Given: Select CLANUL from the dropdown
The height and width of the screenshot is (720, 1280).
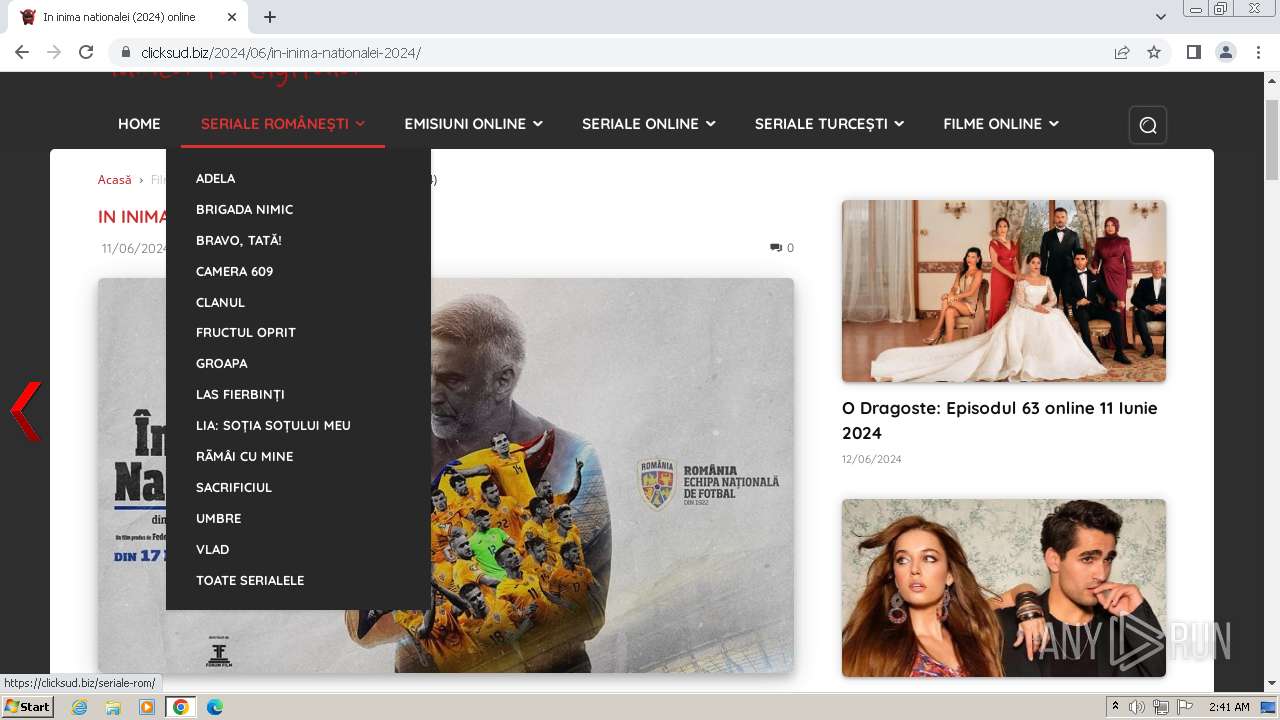Looking at the screenshot, I should coord(221,303).
